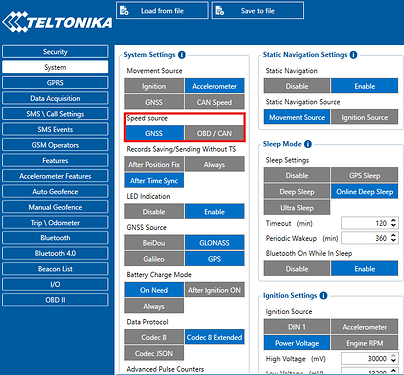Decrease the Periodic Wakeup value
404x375 pixels.
[394, 241]
